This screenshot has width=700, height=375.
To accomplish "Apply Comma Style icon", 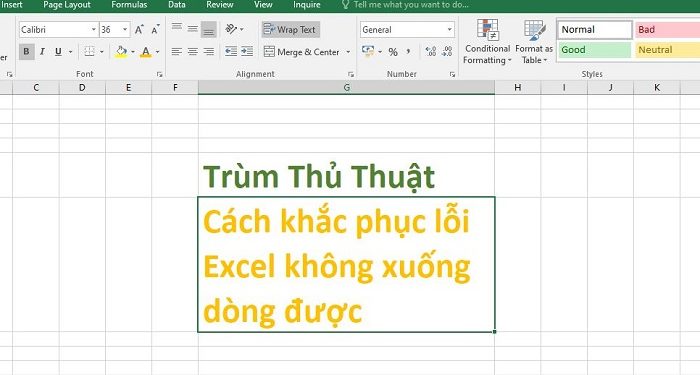I will 408,52.
